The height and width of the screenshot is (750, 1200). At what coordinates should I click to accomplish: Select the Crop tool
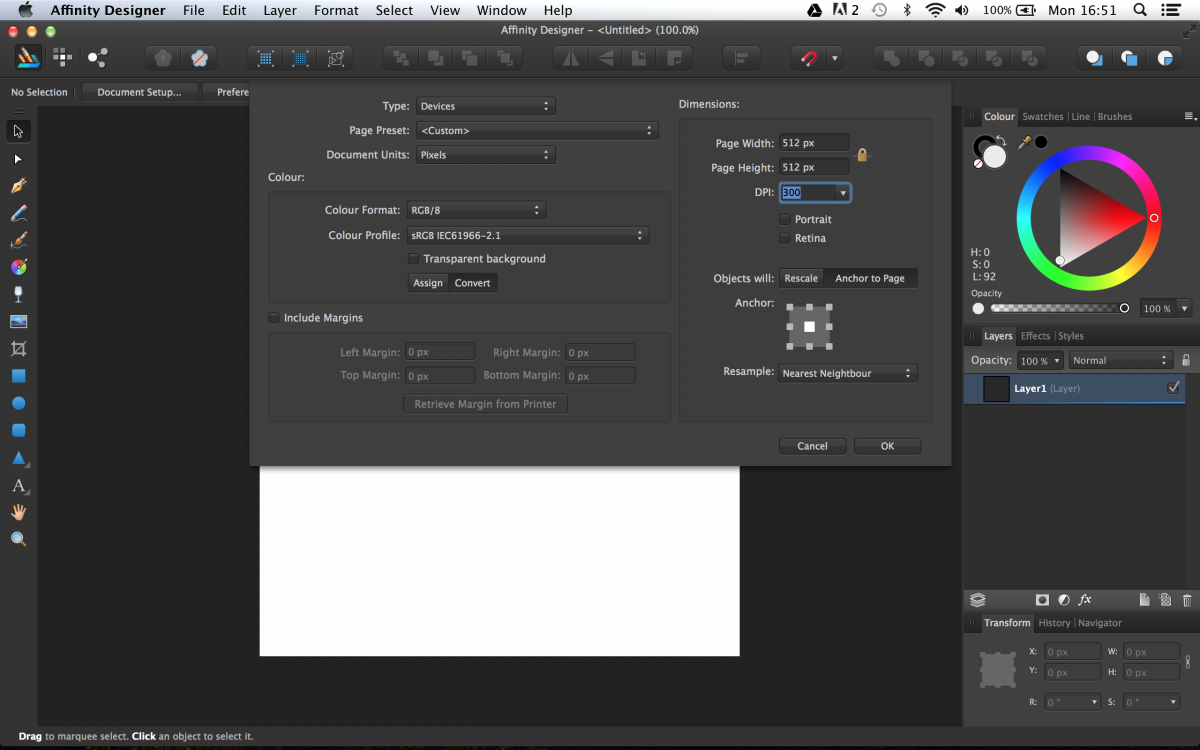click(x=18, y=349)
